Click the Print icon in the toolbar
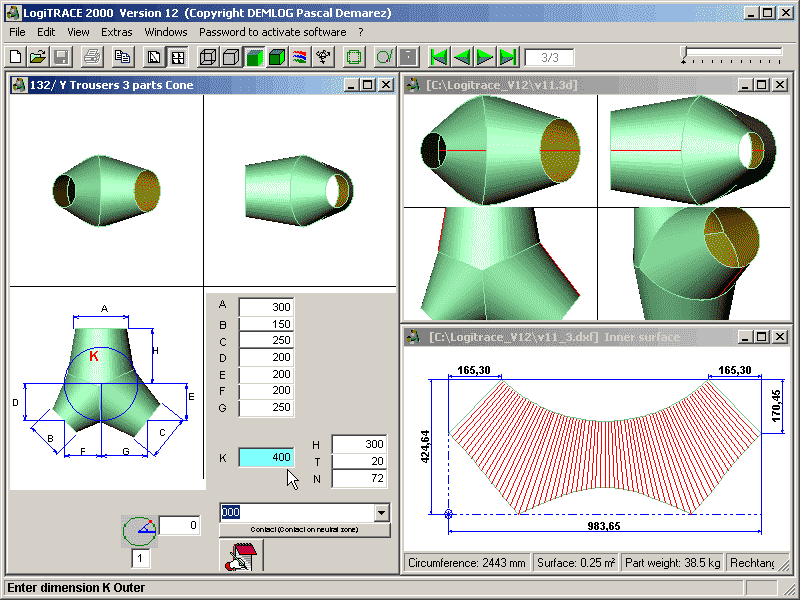Screen dimensions: 800x600 (x=93, y=57)
